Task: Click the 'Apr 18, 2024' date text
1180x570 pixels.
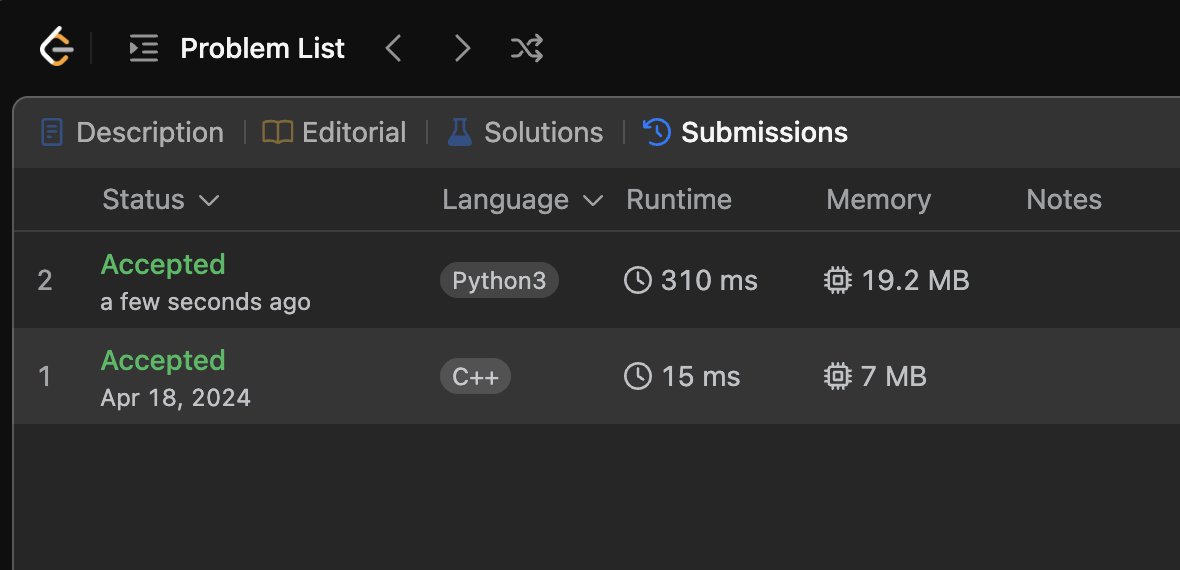Action: (x=175, y=398)
